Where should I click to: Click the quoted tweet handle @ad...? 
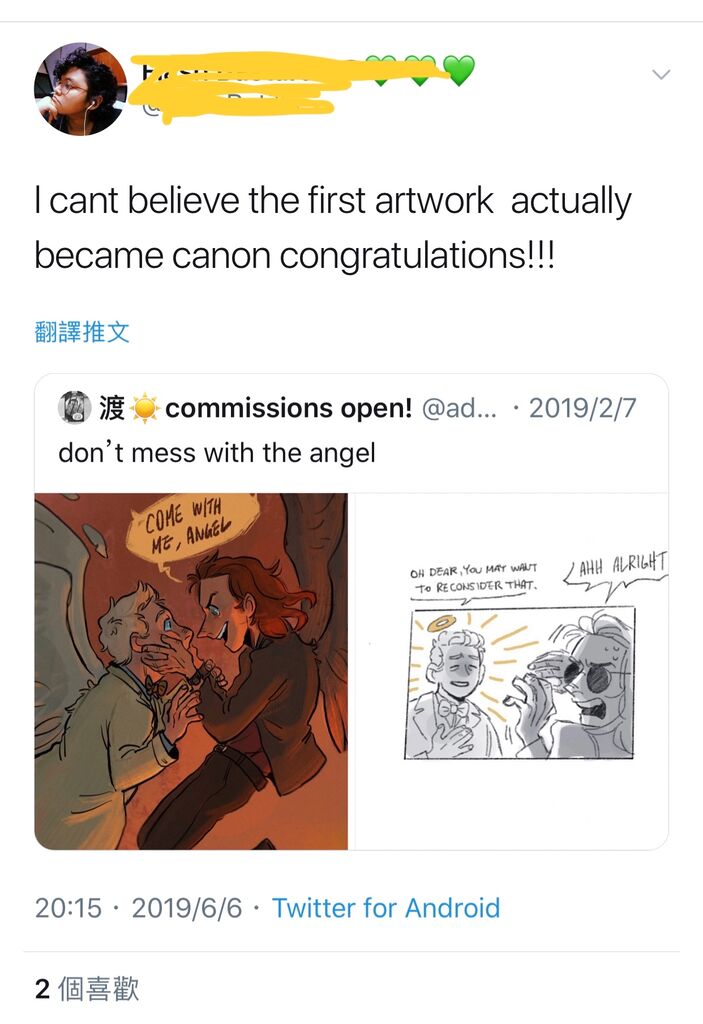459,408
